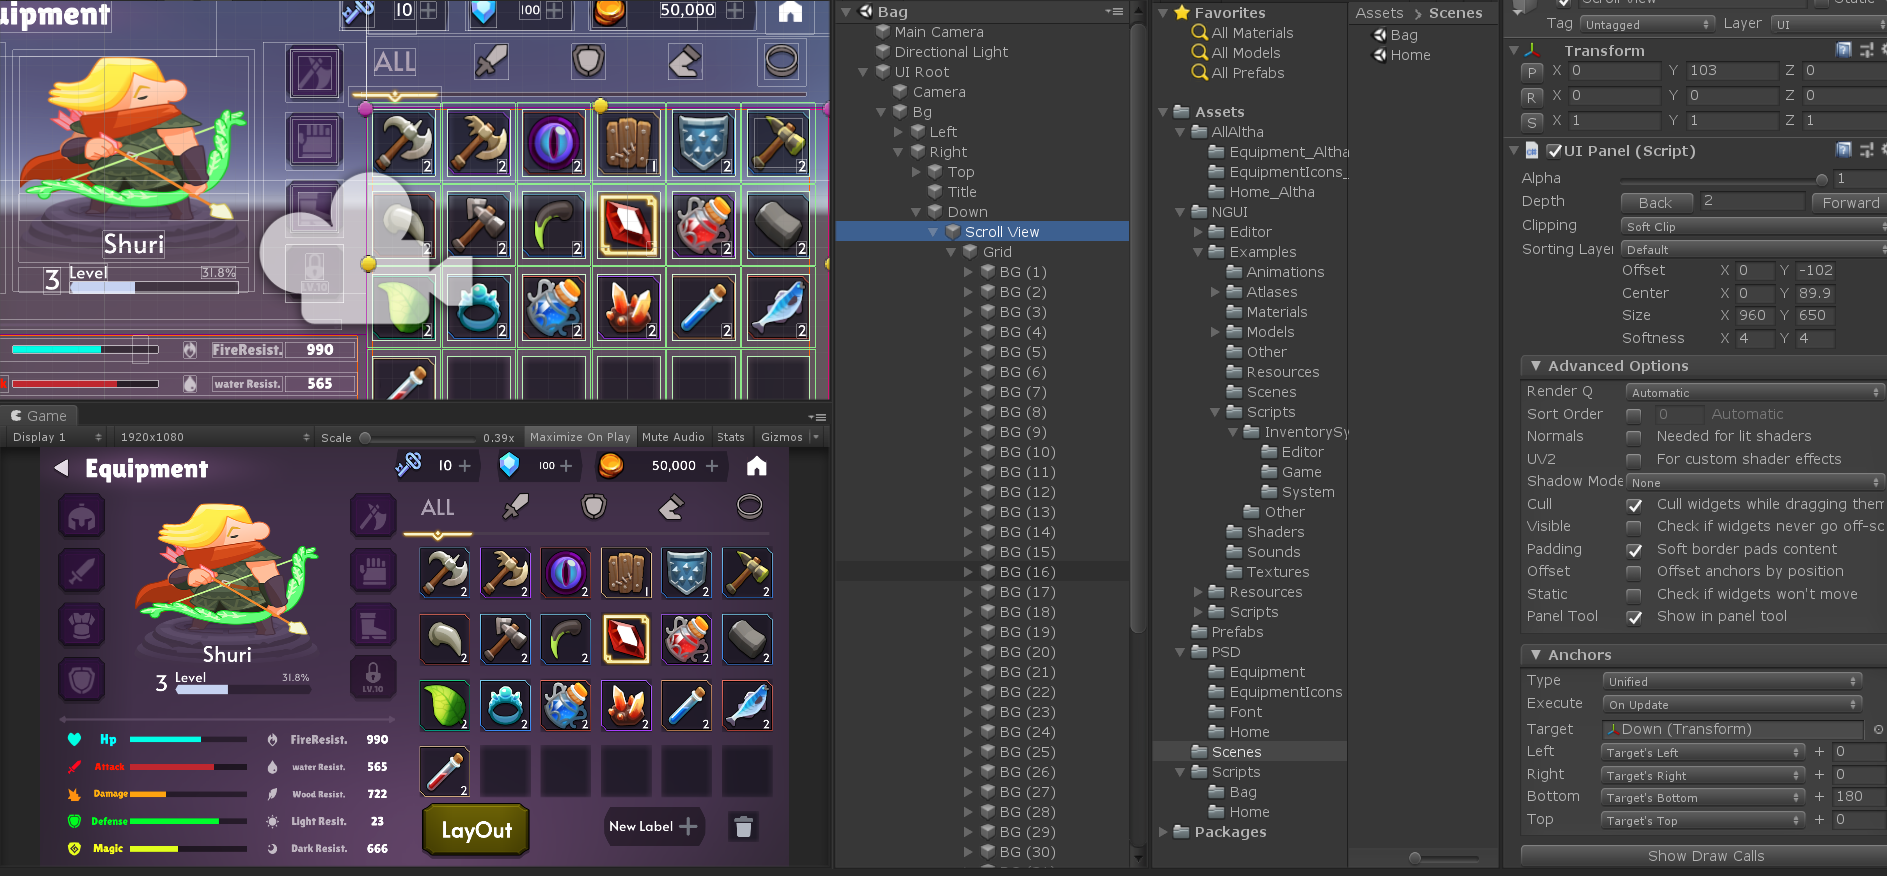Toggle Maximize On Play
The image size is (1887, 876).
(580, 437)
